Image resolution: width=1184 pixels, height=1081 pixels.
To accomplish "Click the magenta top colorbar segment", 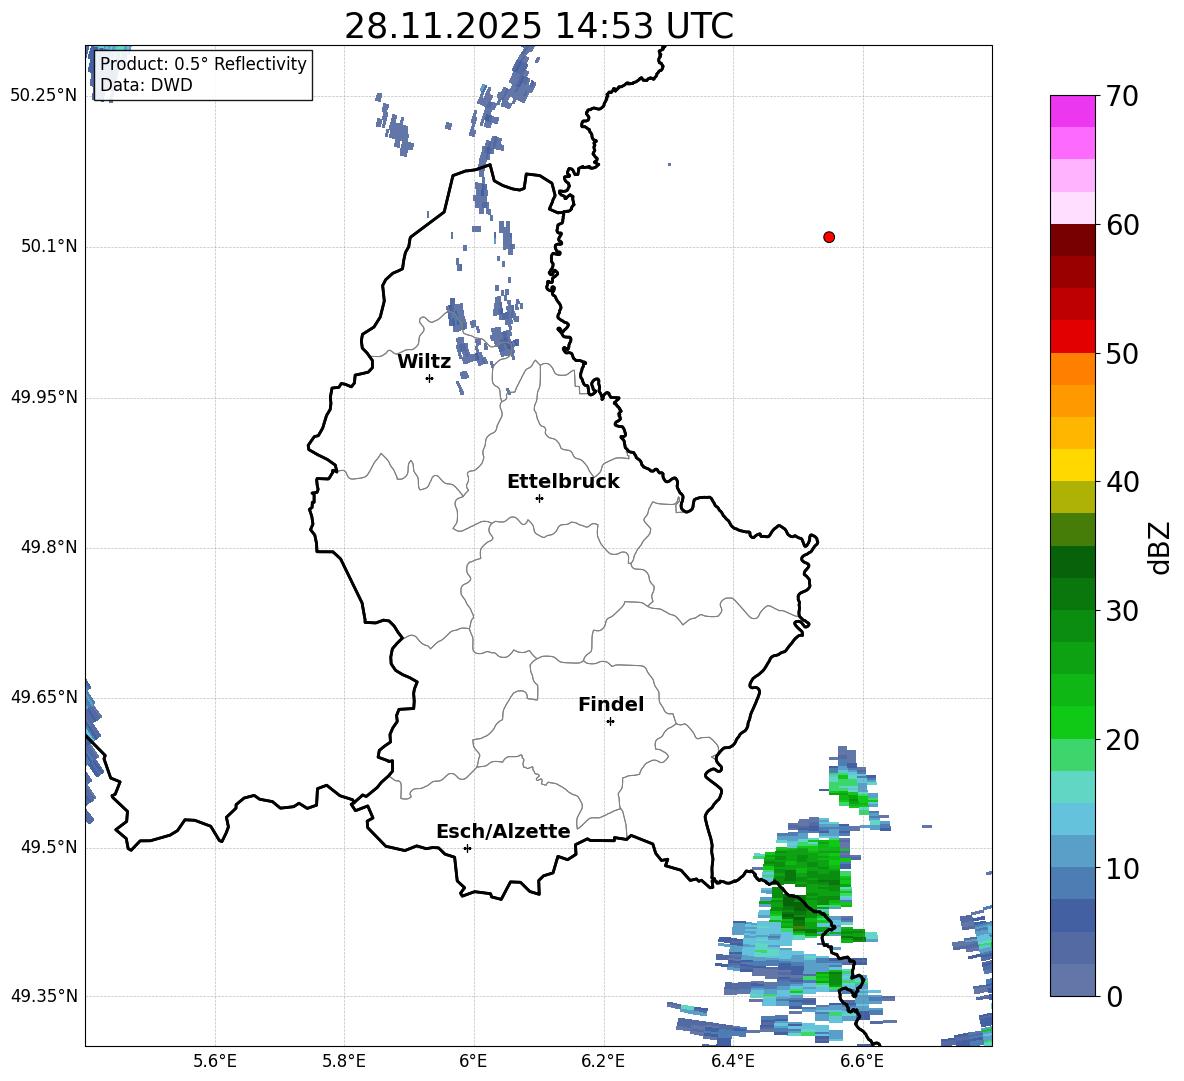I will 1072,111.
